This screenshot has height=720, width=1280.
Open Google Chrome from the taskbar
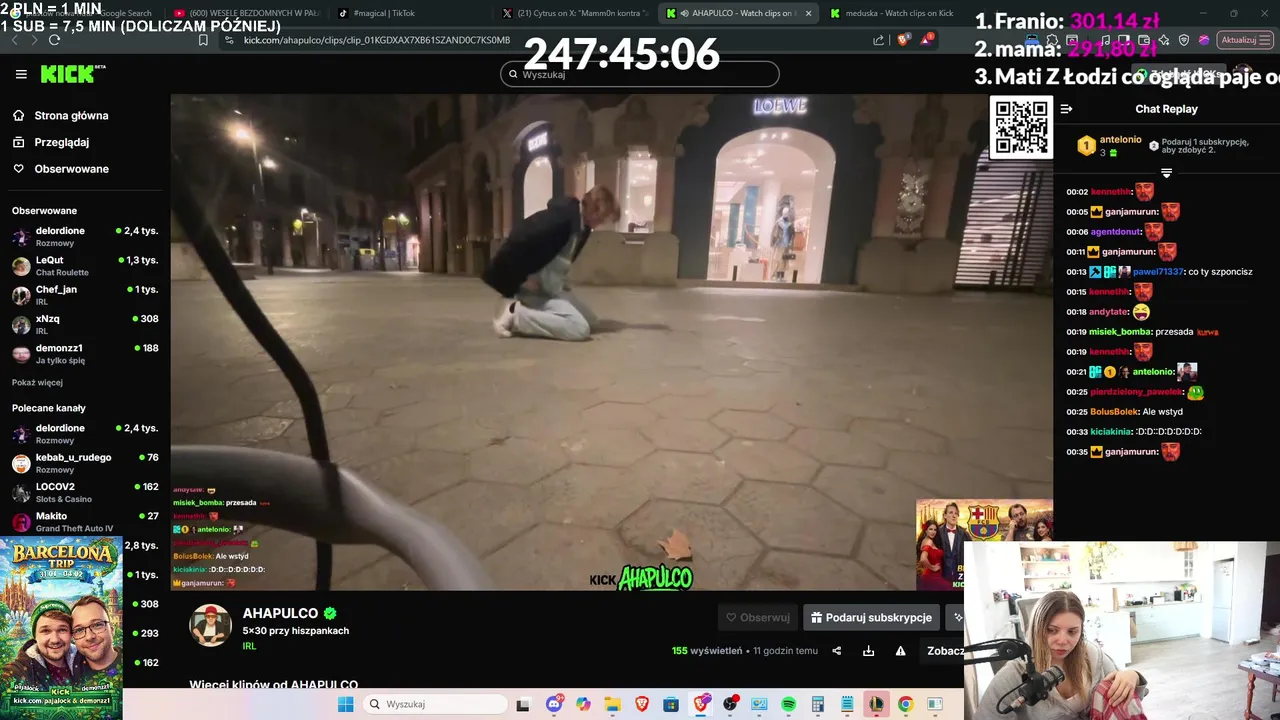pyautogui.click(x=905, y=704)
